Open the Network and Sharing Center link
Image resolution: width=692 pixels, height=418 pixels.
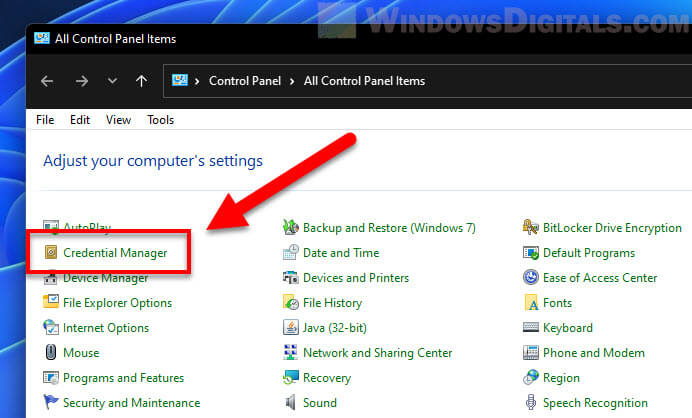point(377,353)
